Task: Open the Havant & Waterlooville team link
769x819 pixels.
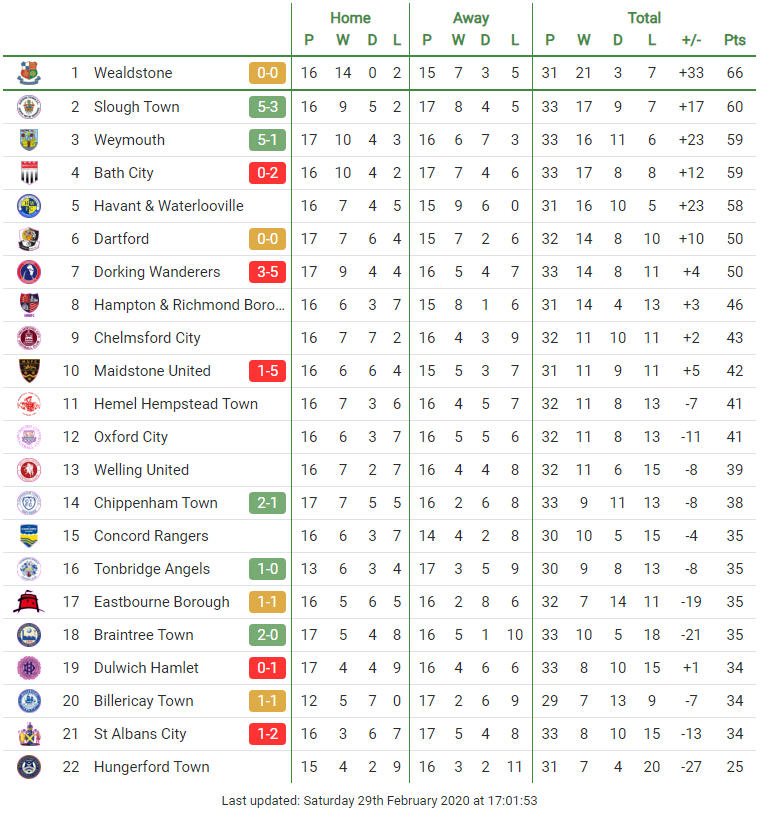Action: coord(168,206)
